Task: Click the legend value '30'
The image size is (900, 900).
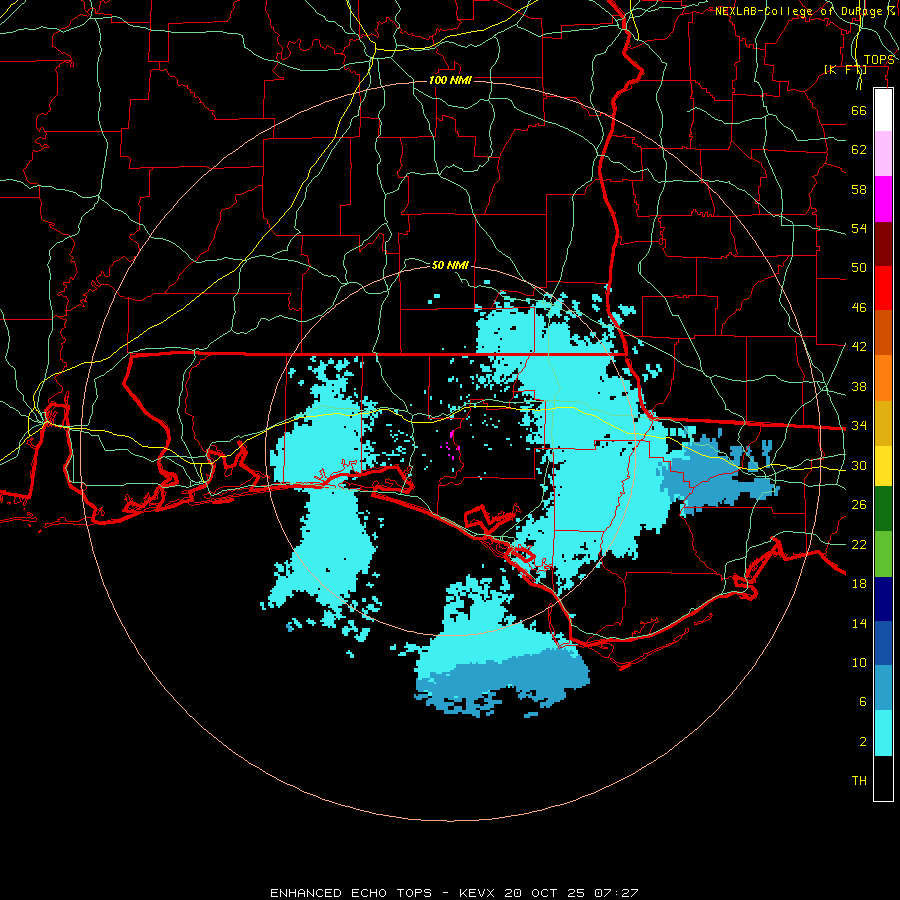Action: click(x=859, y=465)
